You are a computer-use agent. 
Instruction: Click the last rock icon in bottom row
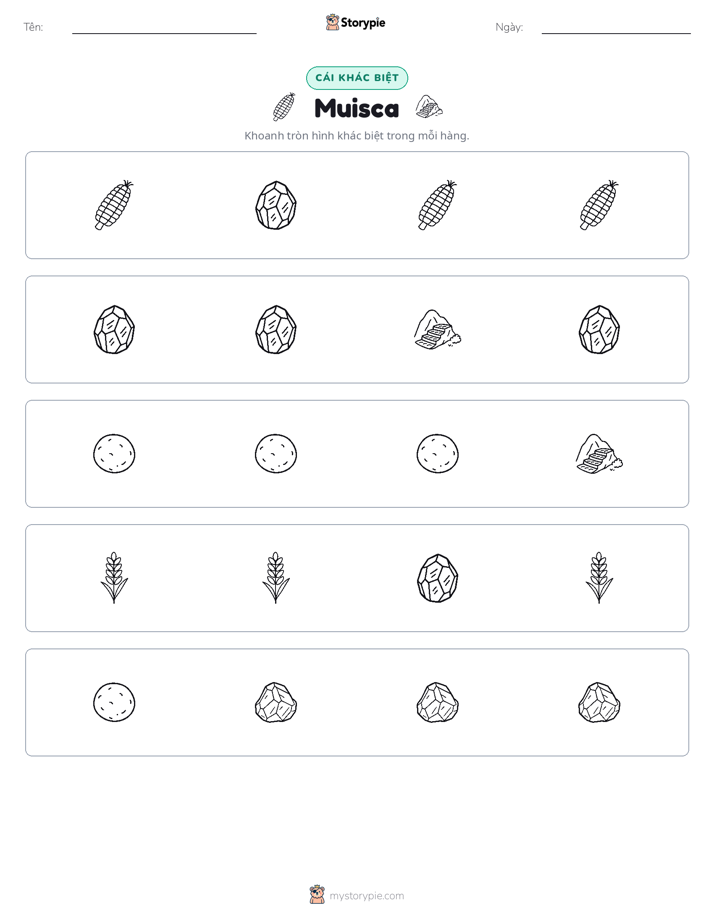click(x=599, y=702)
